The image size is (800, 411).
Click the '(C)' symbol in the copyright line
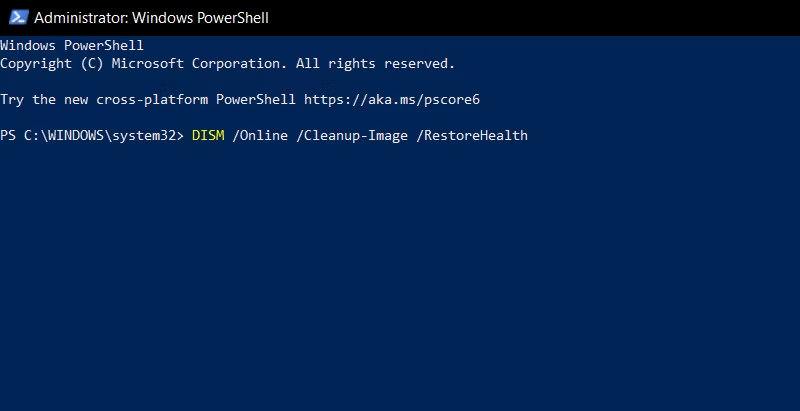coord(92,64)
